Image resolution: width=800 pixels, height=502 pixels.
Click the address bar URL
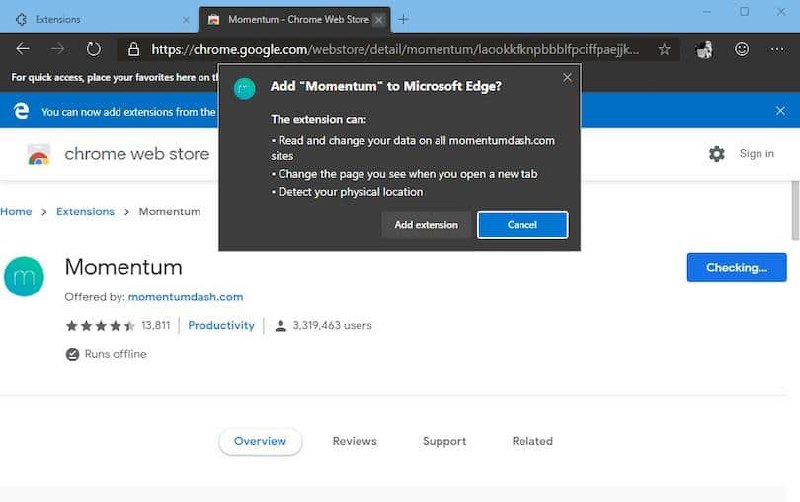point(395,49)
